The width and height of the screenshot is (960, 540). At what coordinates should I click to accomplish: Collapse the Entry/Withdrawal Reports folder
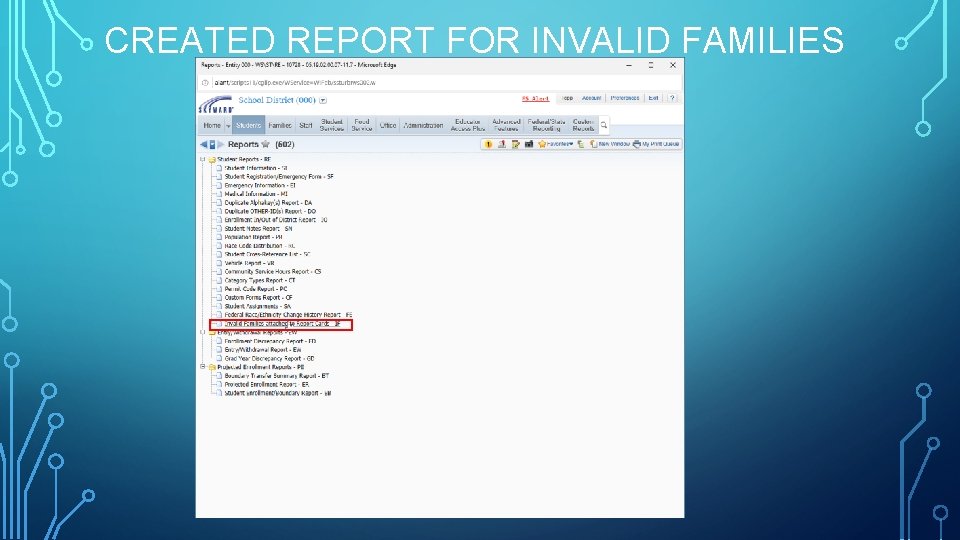pyautogui.click(x=203, y=332)
